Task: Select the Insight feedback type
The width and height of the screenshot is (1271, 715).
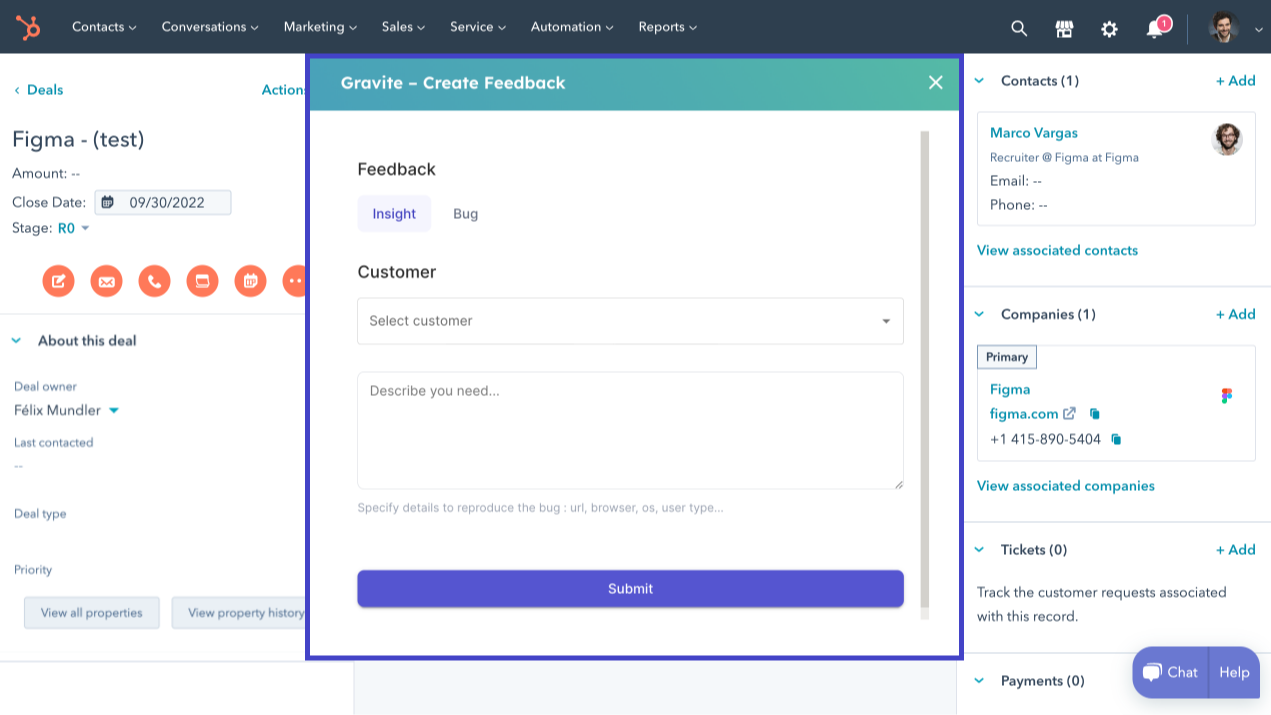Action: pyautogui.click(x=394, y=214)
